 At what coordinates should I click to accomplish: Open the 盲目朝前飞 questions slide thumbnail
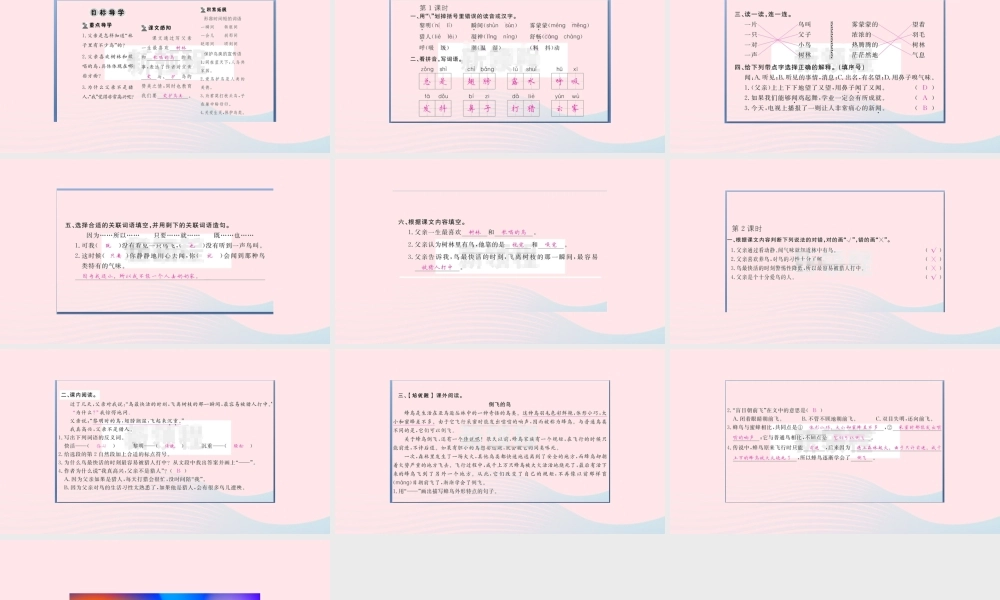click(835, 441)
